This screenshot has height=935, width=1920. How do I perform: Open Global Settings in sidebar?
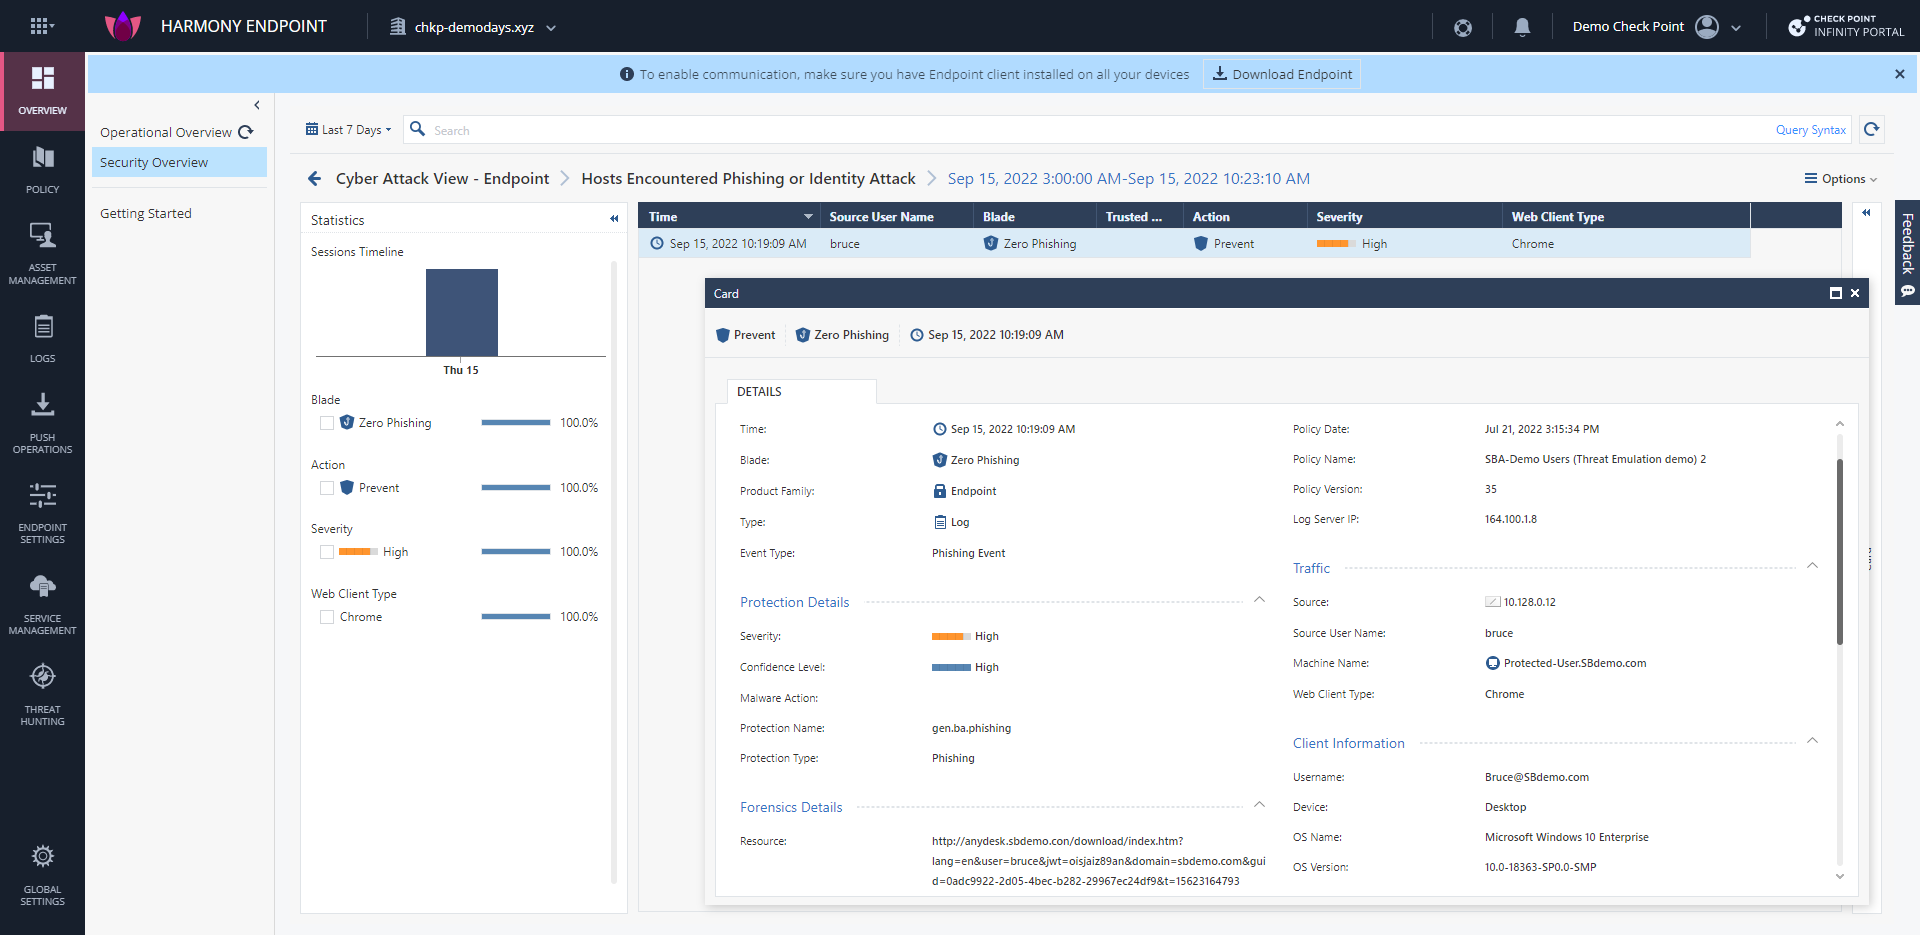click(x=42, y=875)
